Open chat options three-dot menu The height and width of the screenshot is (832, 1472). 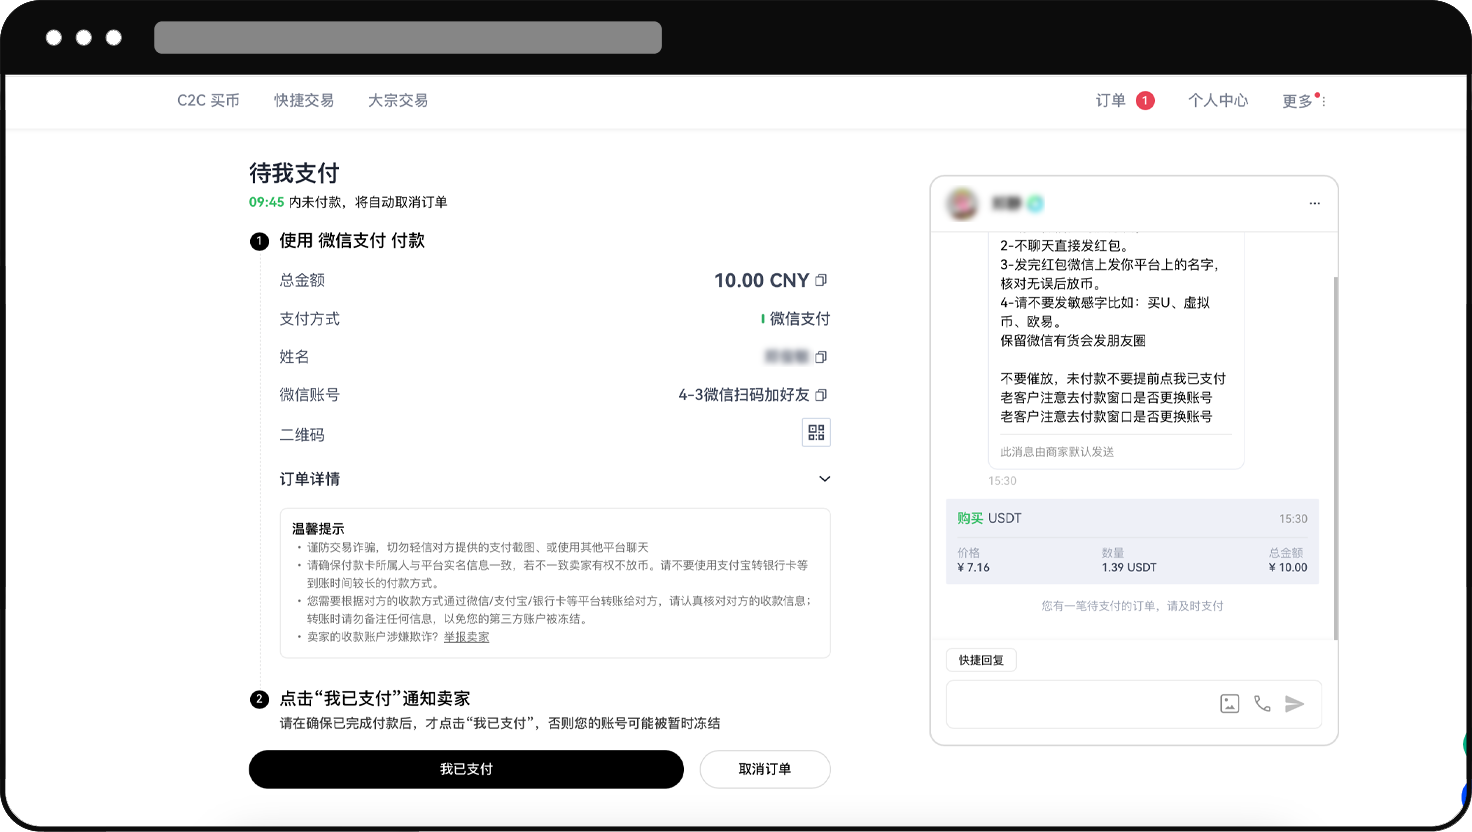click(1314, 203)
